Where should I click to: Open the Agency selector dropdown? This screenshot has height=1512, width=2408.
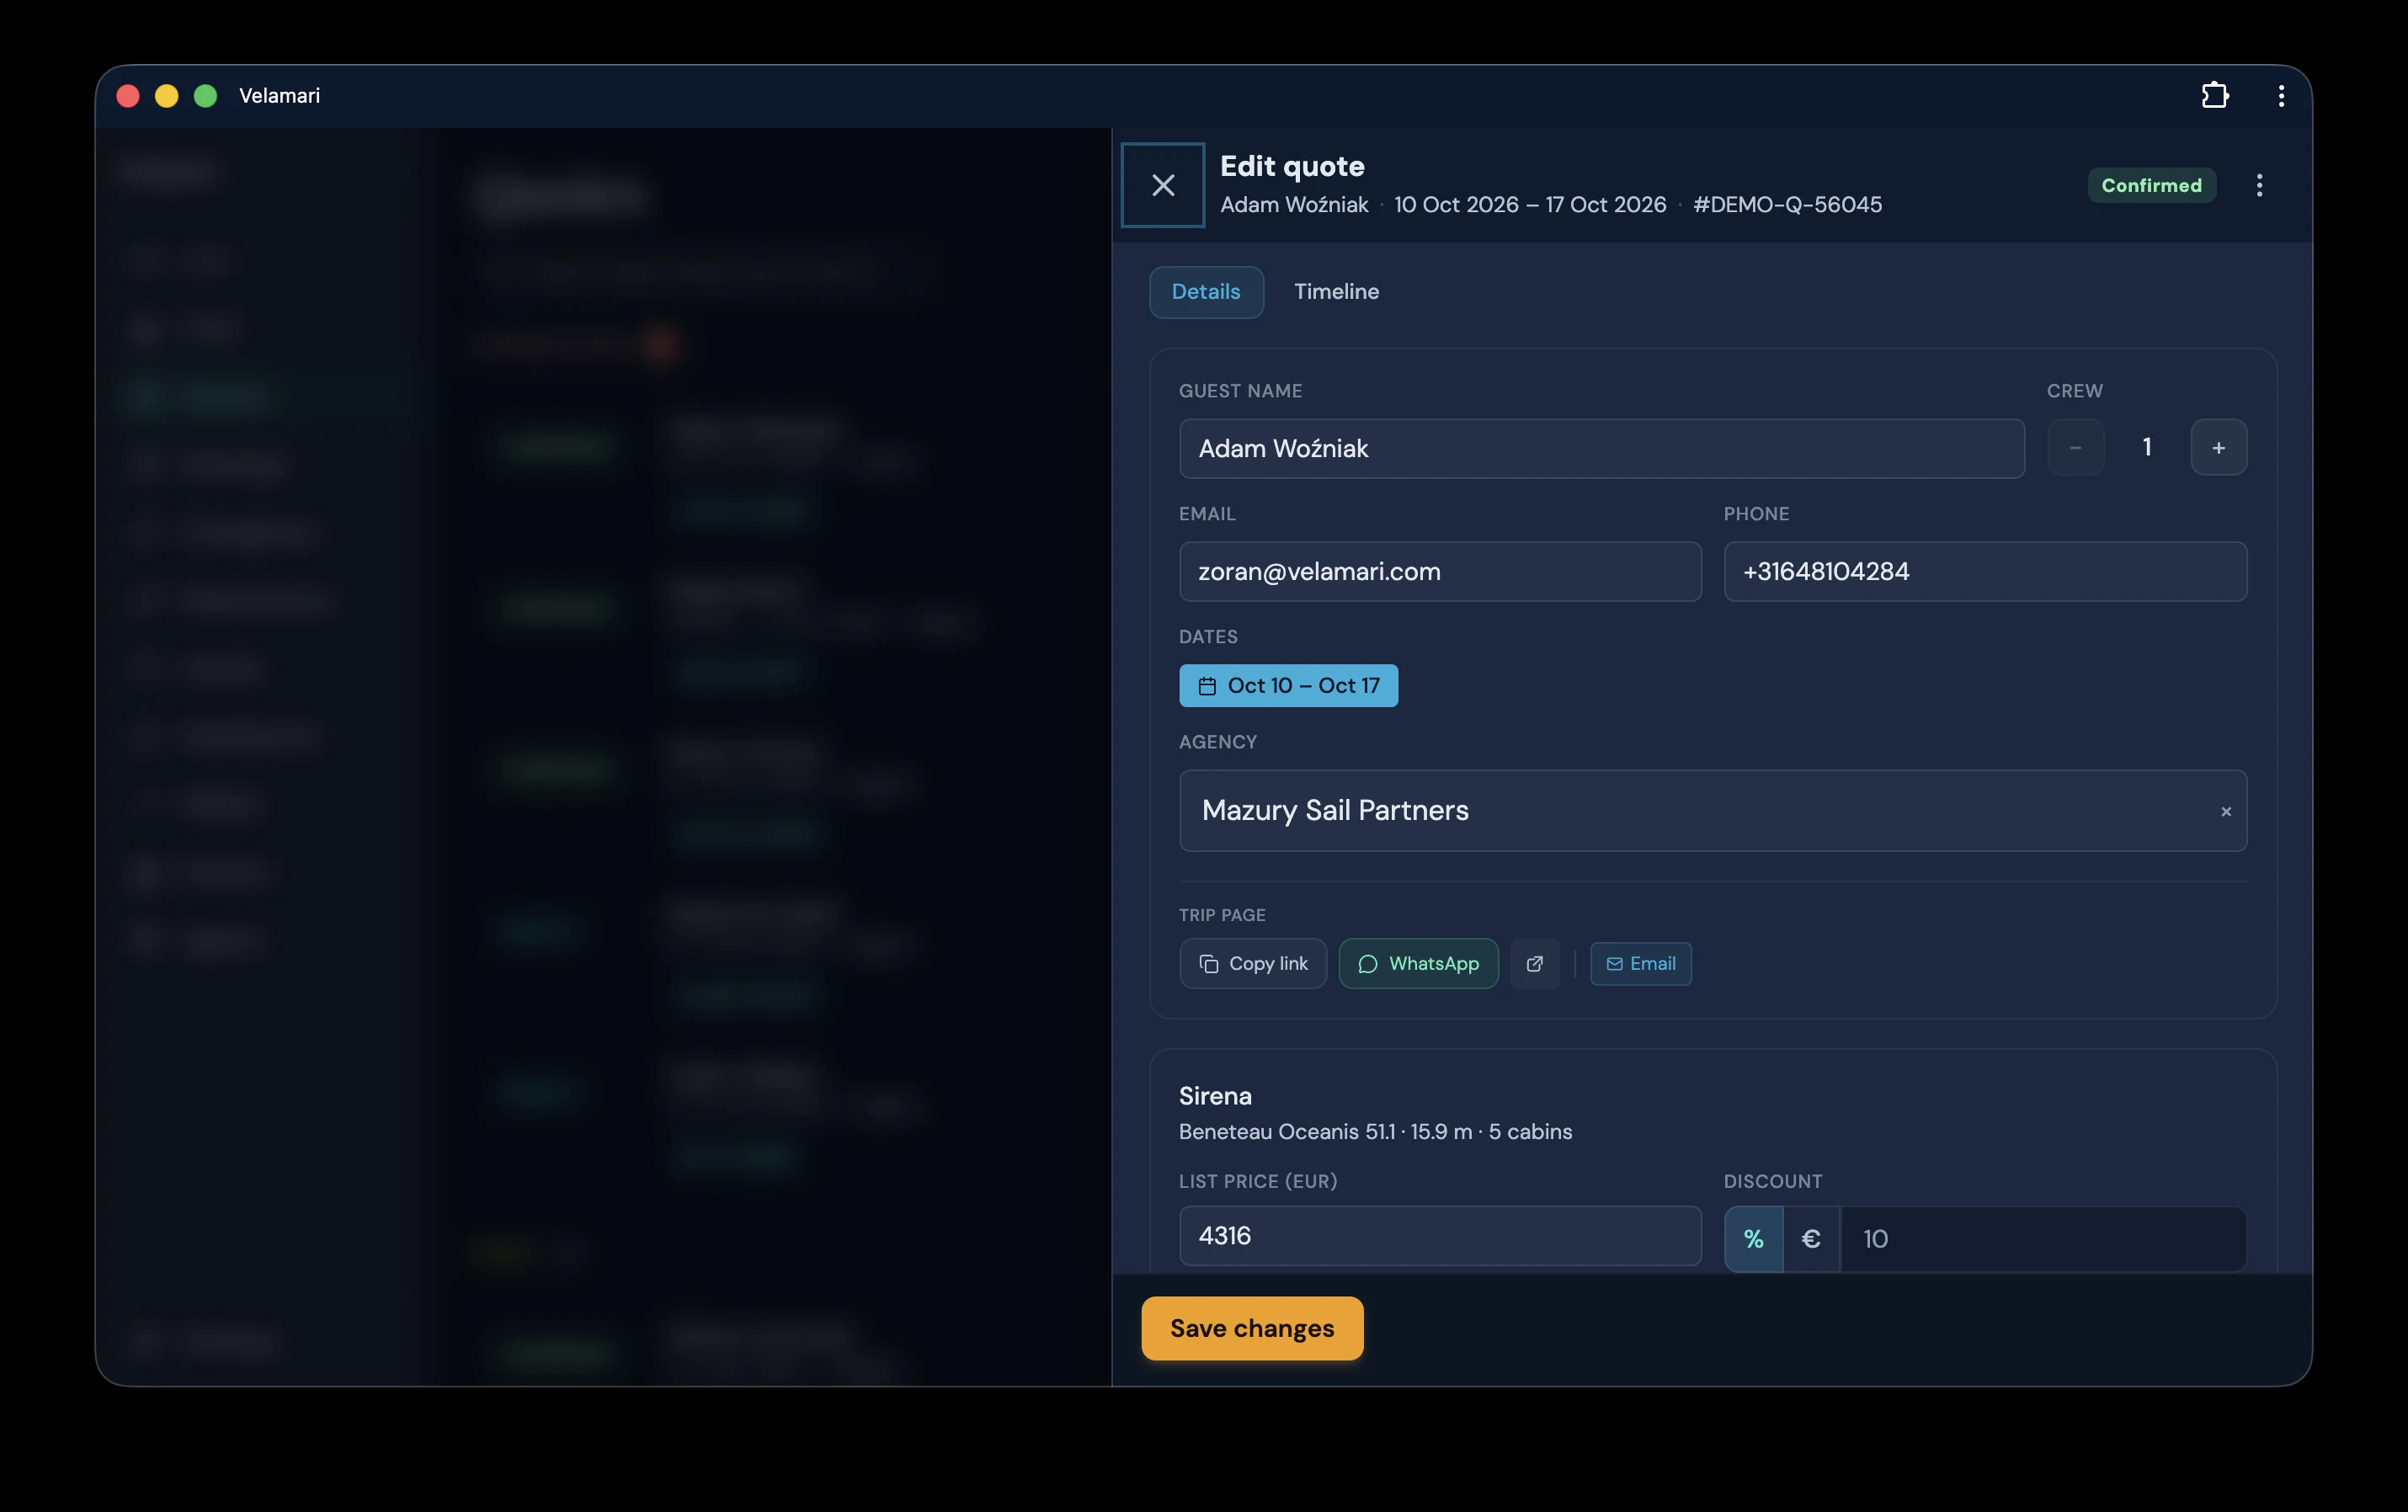point(1712,811)
